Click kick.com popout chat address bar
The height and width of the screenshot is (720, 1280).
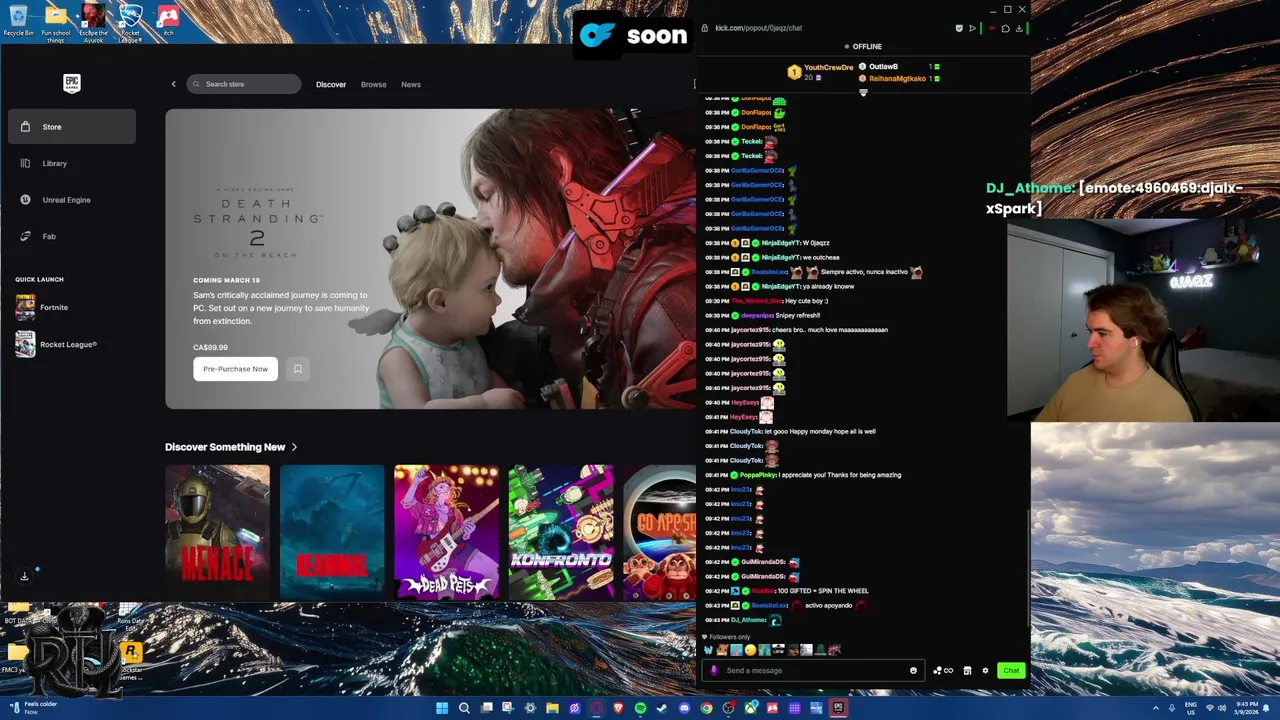[760, 28]
